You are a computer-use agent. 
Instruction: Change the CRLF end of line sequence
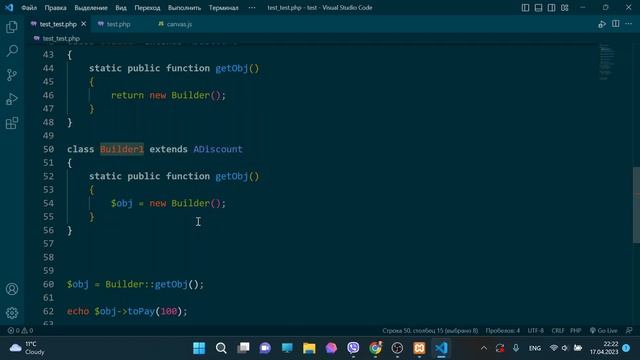[558, 331]
